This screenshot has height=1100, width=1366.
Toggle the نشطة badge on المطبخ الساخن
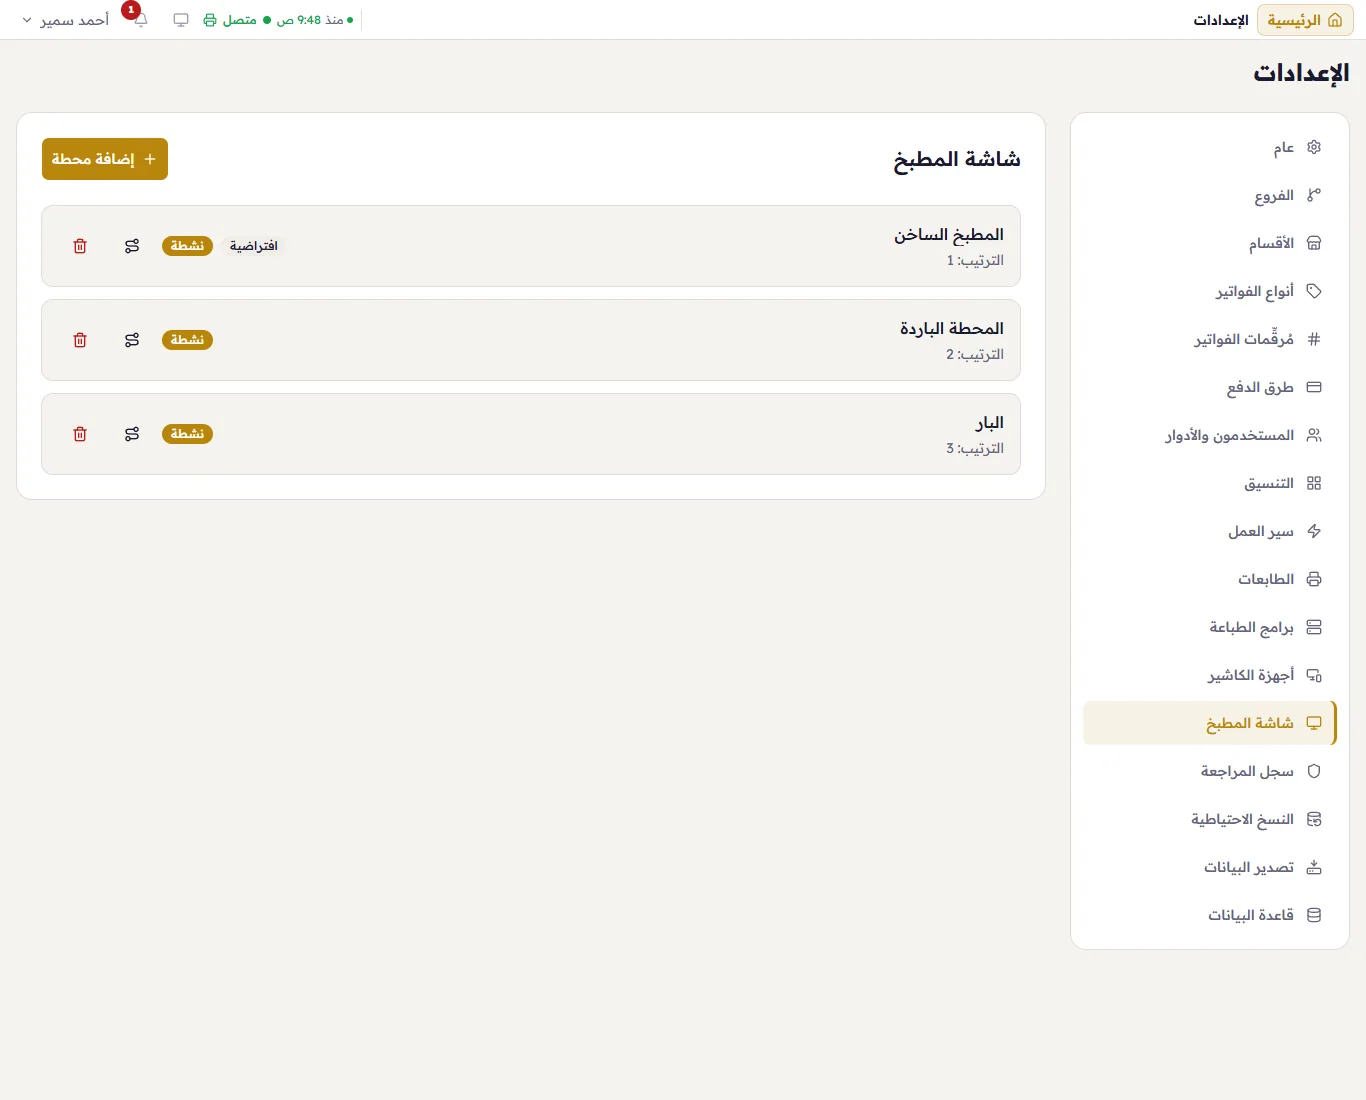(187, 246)
